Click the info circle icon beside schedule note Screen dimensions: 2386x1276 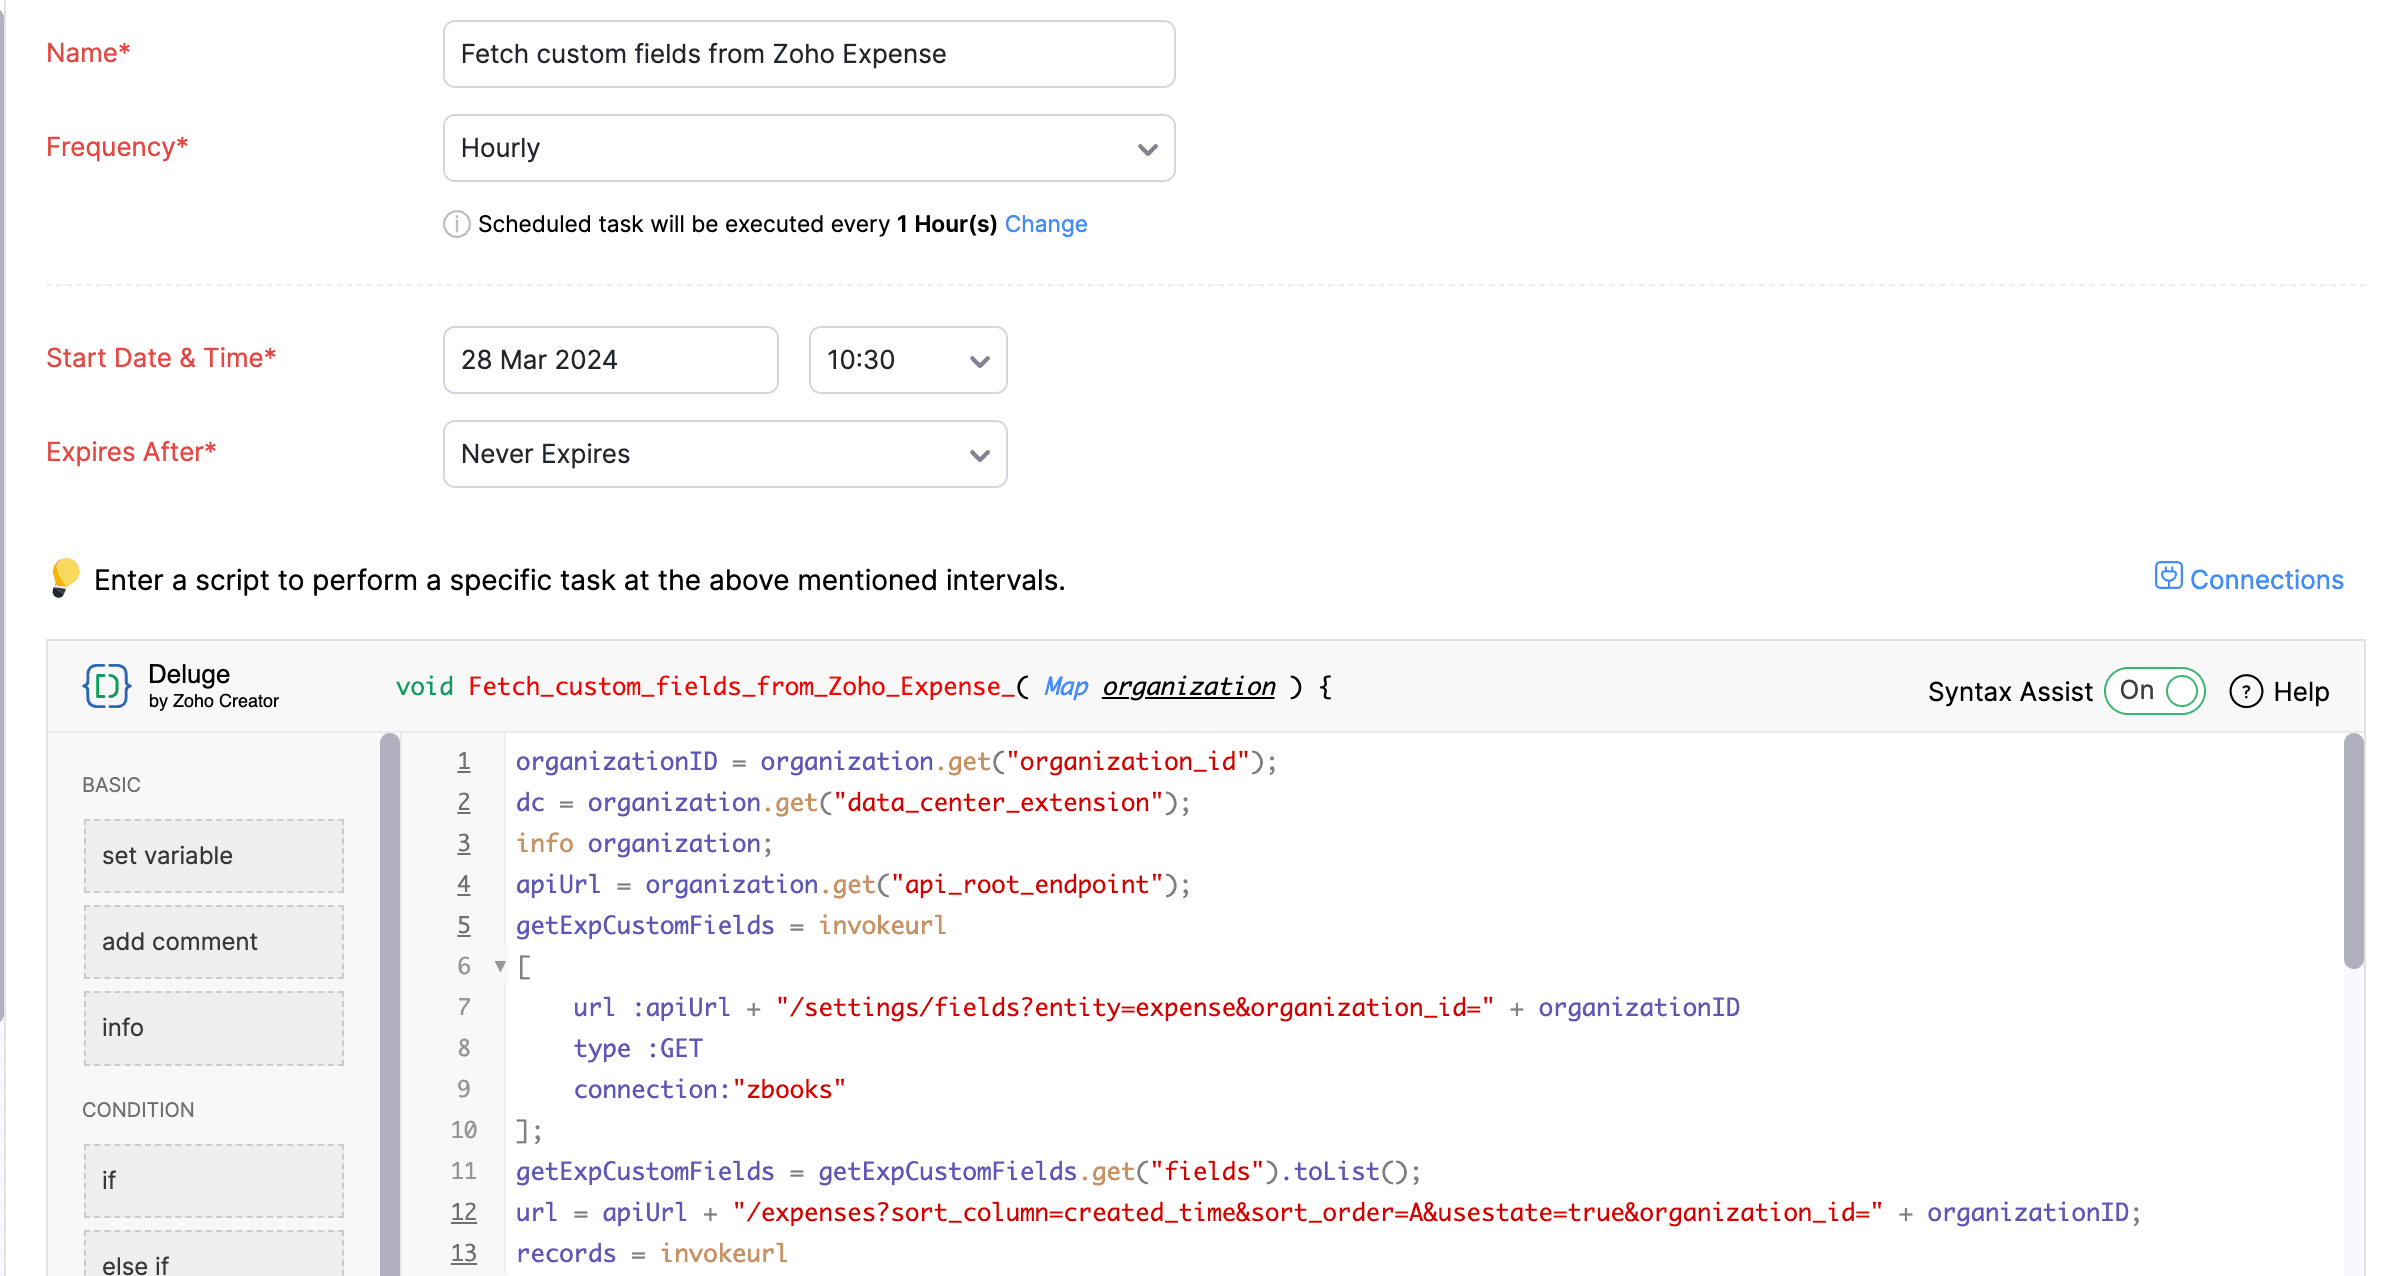(x=456, y=224)
